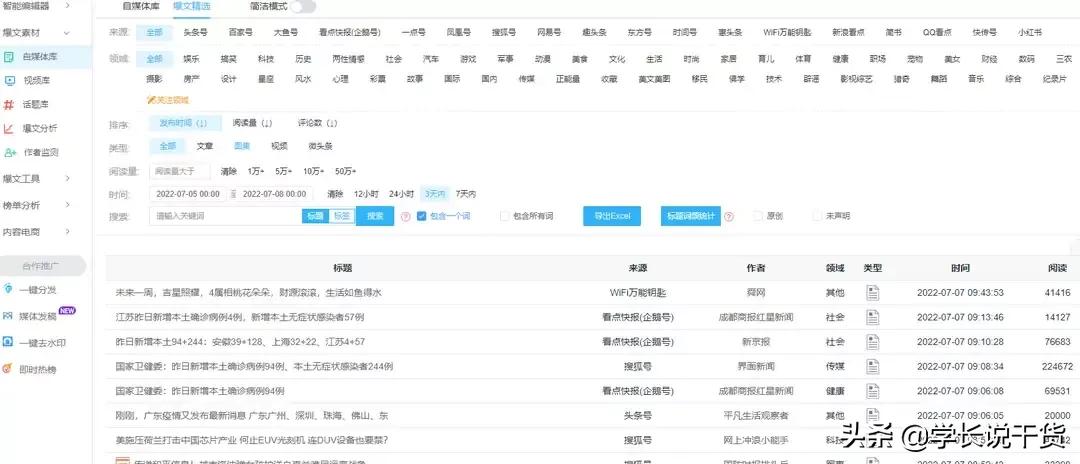Viewport: 1080px width, 464px height.
Task: Click document type icon in 舜网 row
Action: 873,293
